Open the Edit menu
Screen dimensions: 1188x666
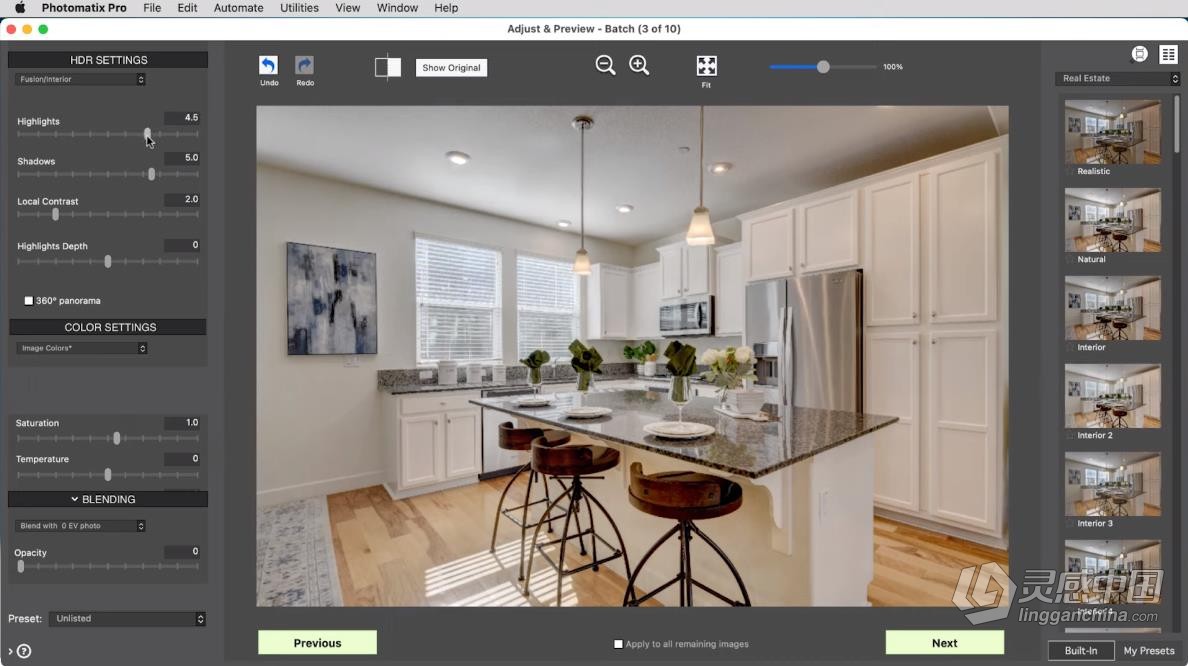[187, 8]
